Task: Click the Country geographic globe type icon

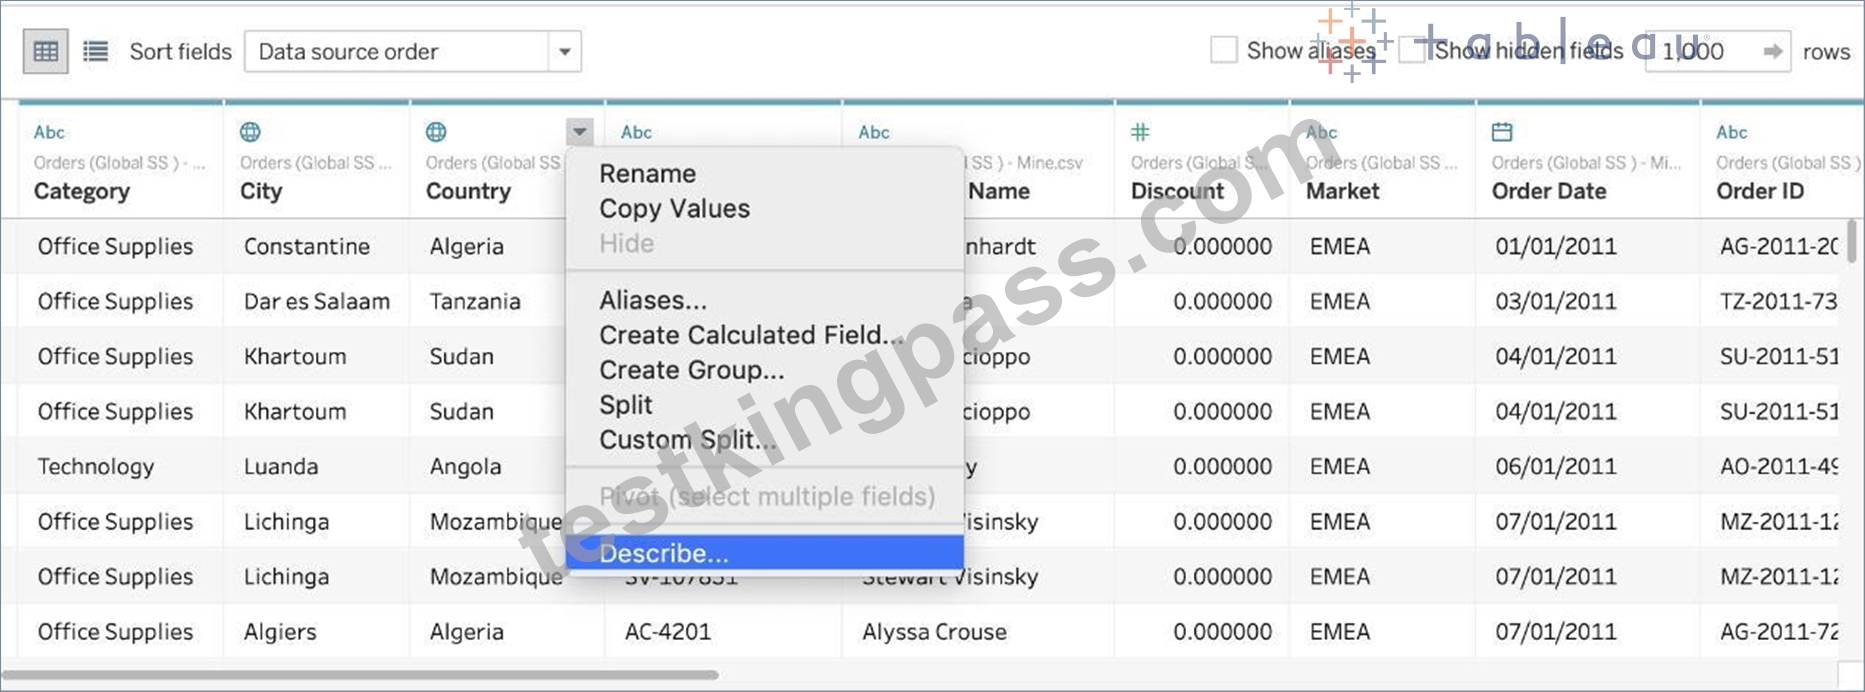Action: [436, 132]
